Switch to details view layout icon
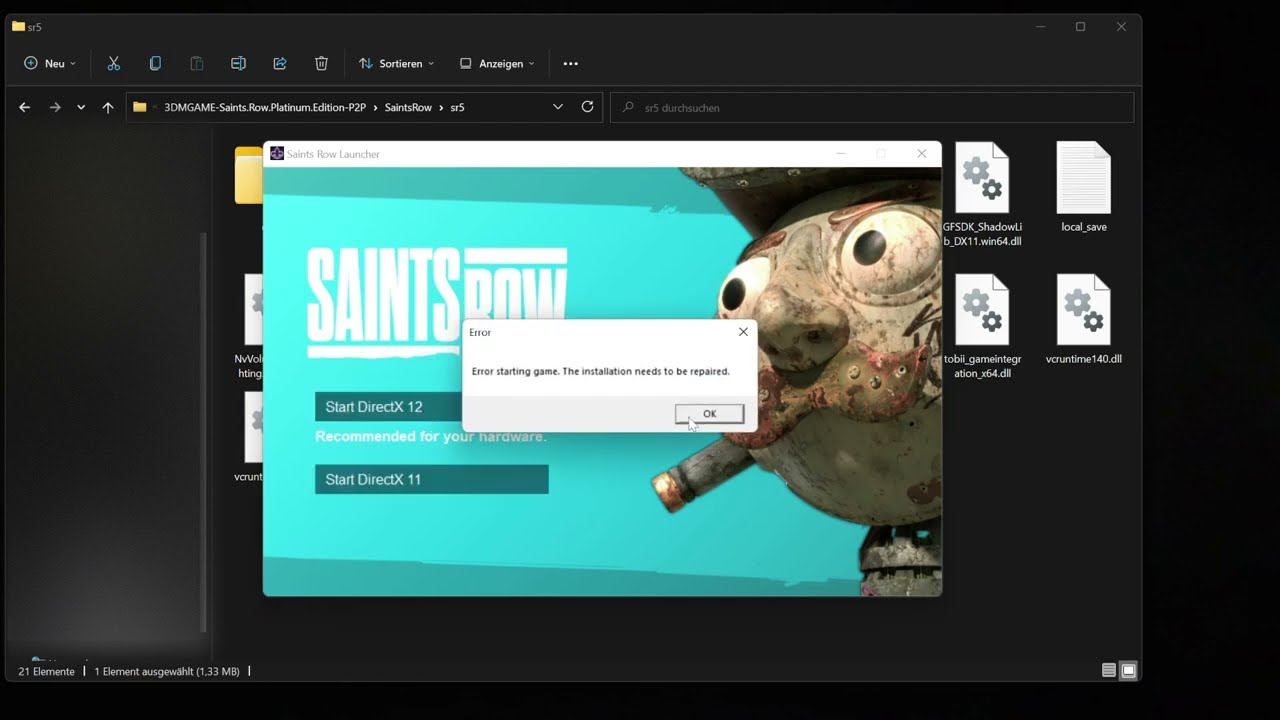 tap(1109, 671)
